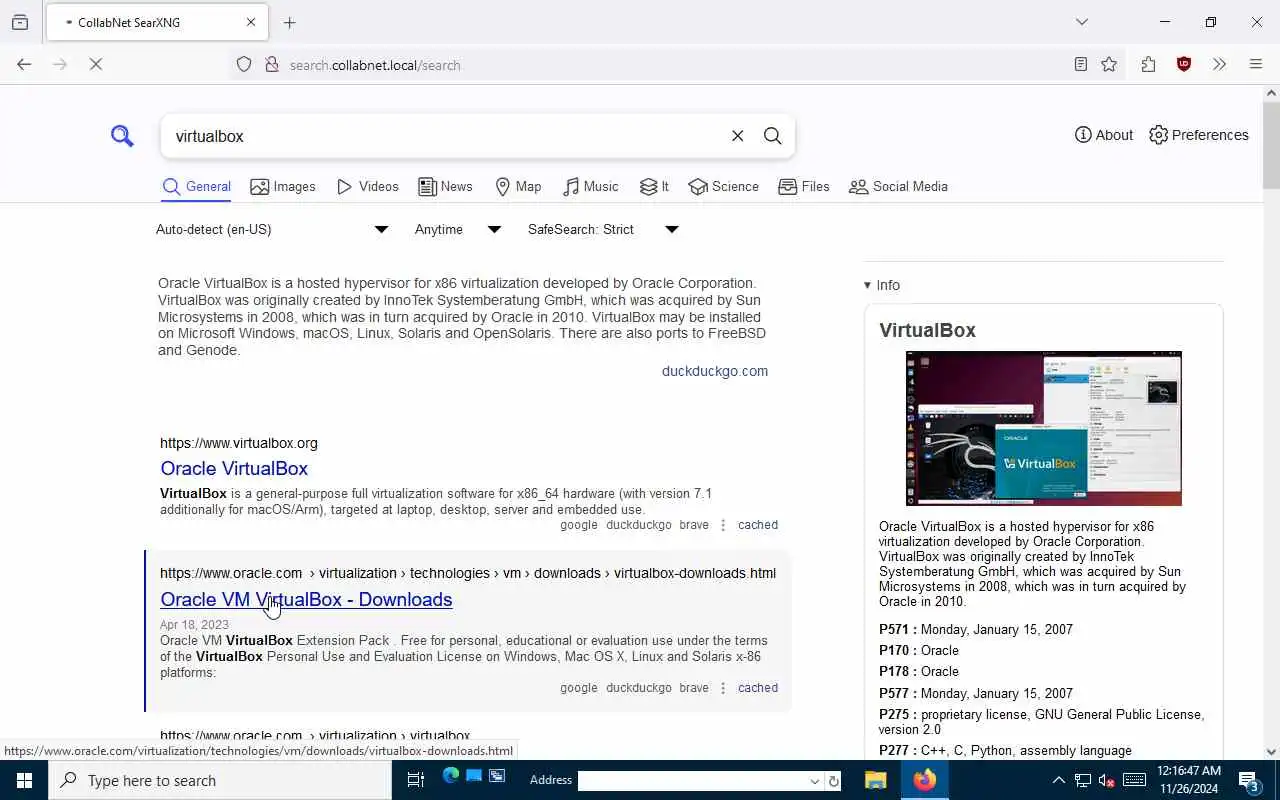This screenshot has height=800, width=1280.
Task: Clear the search query with the X icon
Action: pos(738,136)
